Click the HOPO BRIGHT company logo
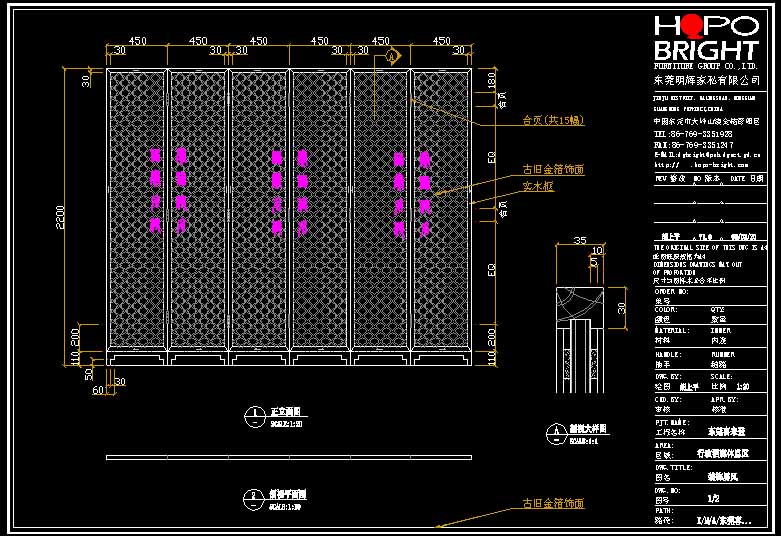 point(706,38)
